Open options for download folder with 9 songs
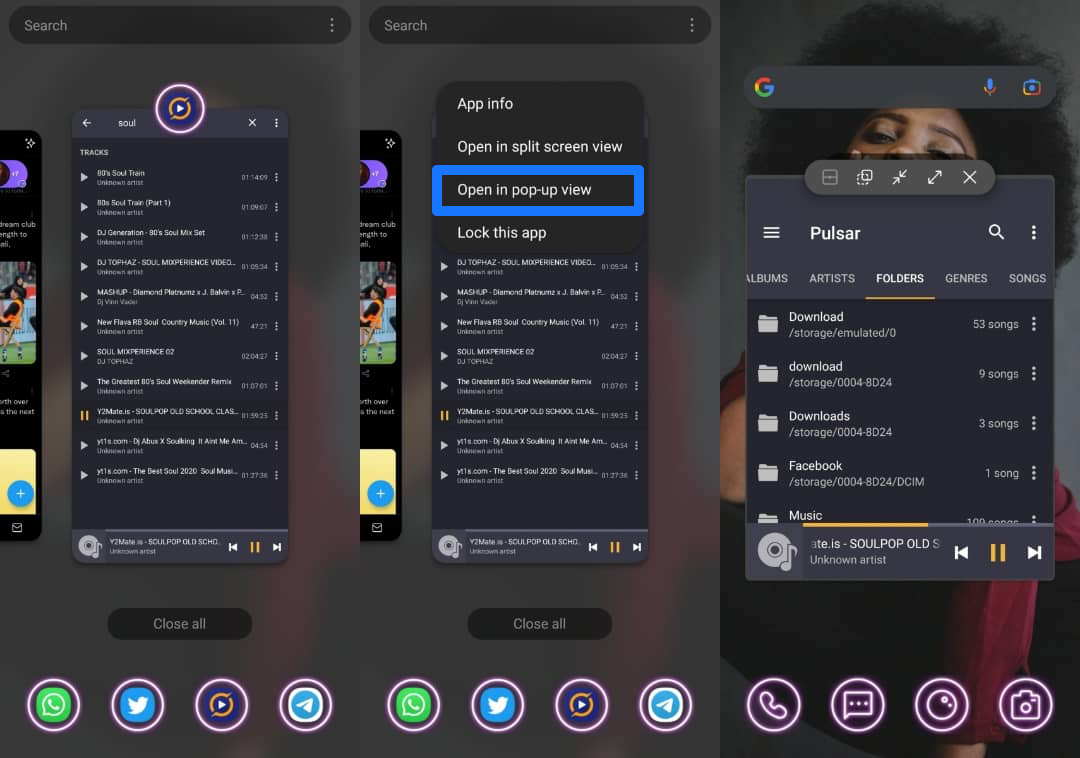The height and width of the screenshot is (758, 1080). click(1033, 374)
